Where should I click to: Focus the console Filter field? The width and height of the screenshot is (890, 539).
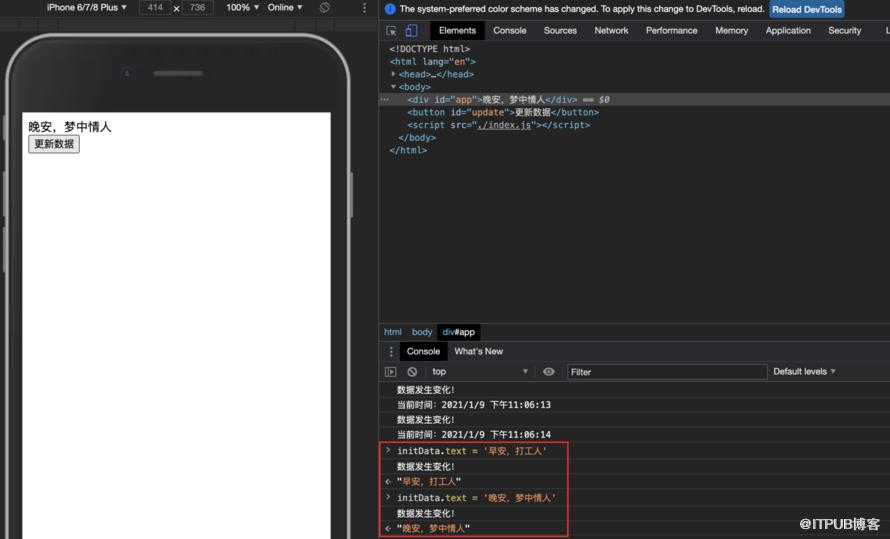pos(667,372)
